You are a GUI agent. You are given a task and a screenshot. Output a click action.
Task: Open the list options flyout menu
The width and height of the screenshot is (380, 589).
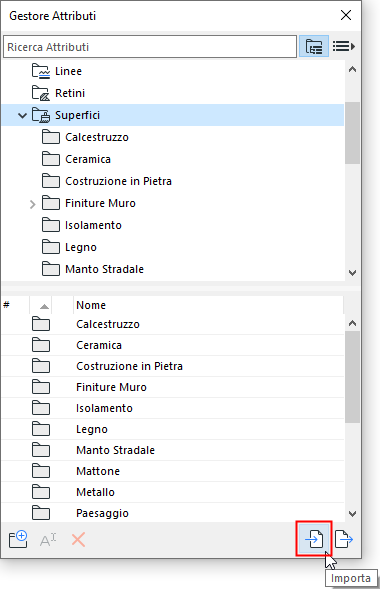pyautogui.click(x=344, y=47)
